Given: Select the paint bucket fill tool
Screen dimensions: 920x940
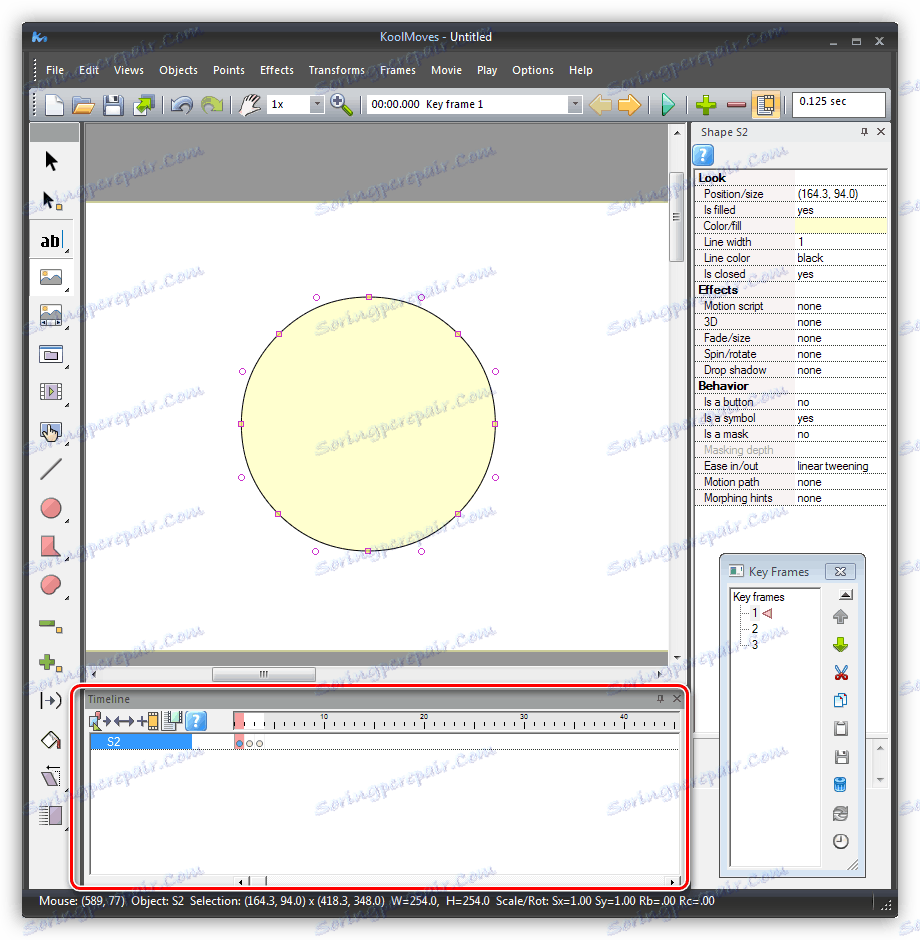Looking at the screenshot, I should tap(51, 740).
